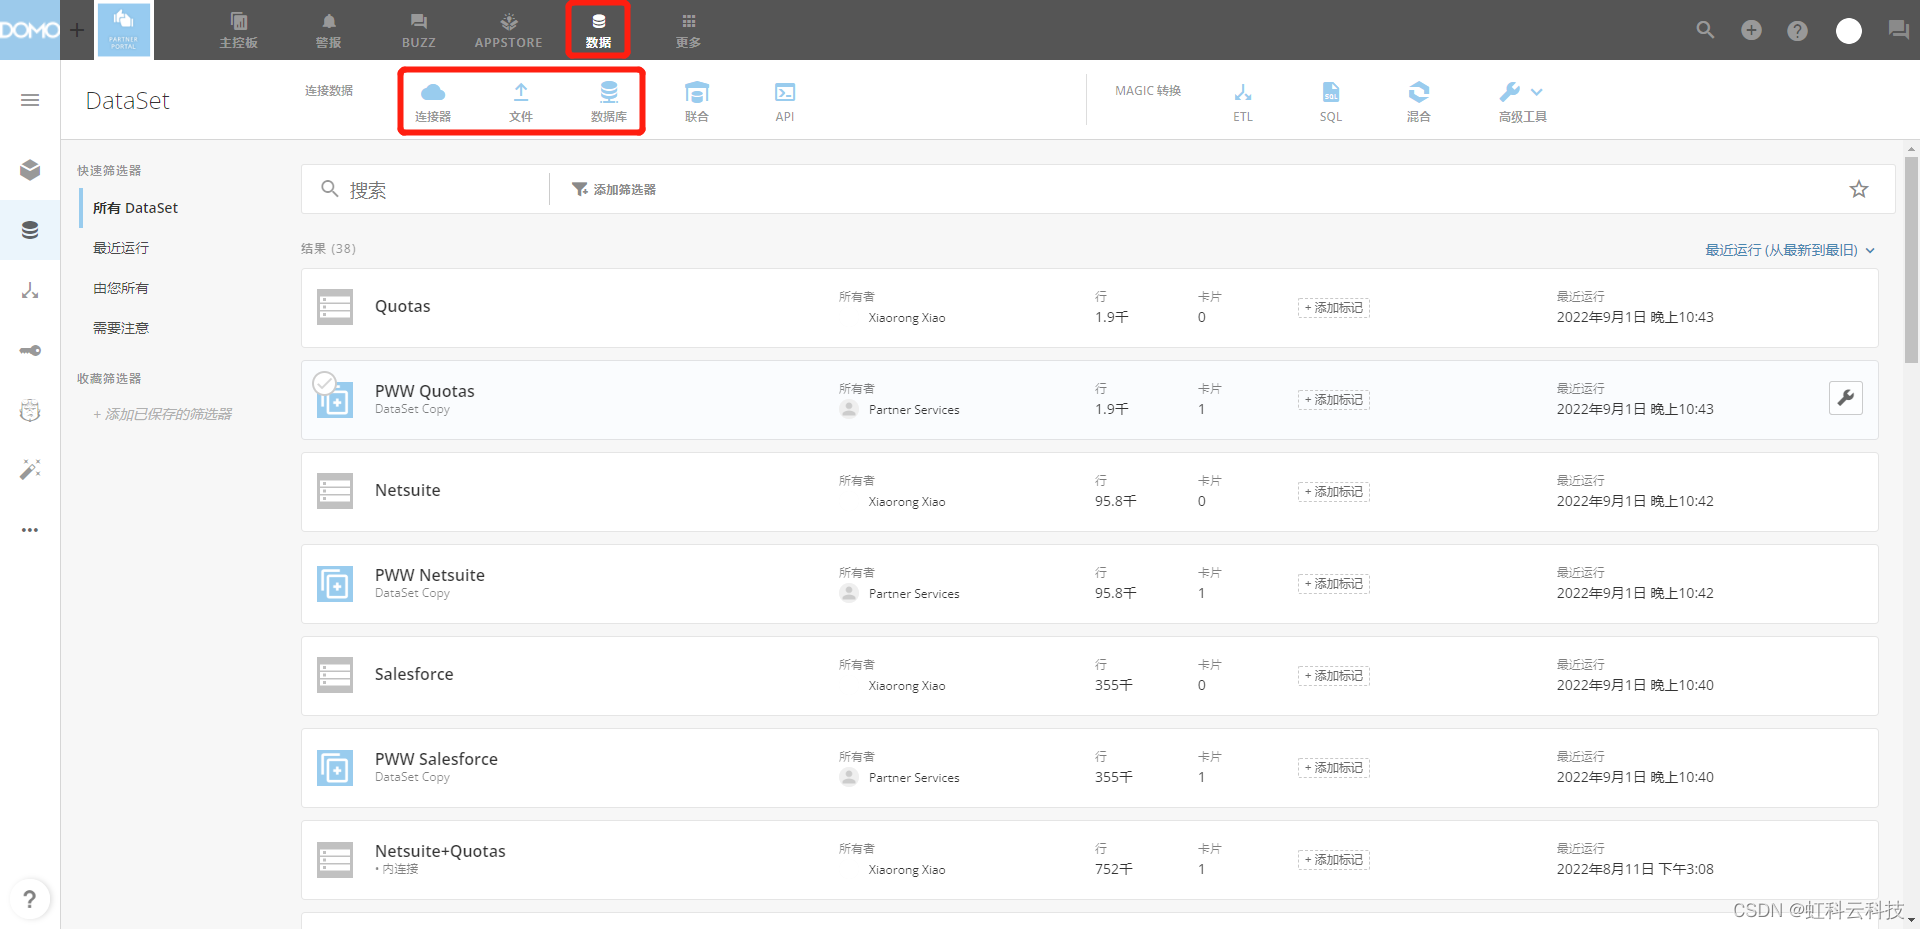Open the Quotas dataset
The width and height of the screenshot is (1920, 929).
[402, 306]
